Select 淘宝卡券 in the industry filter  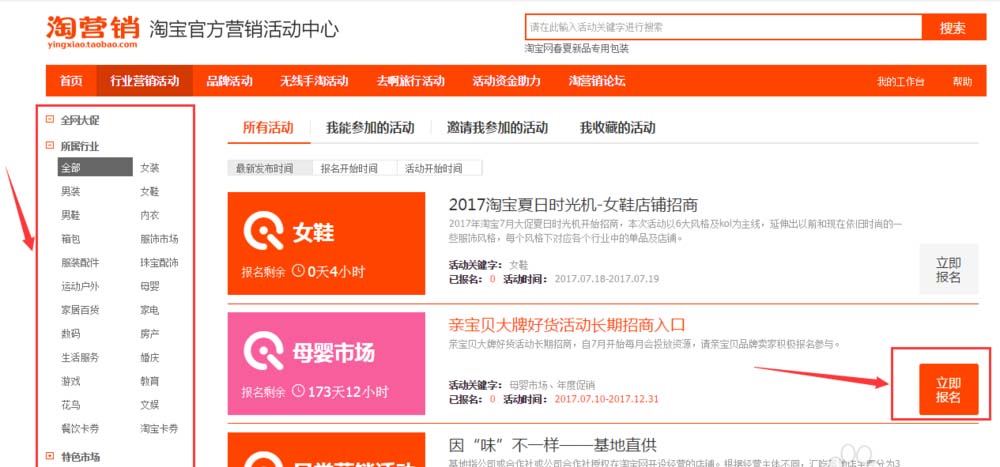159,428
